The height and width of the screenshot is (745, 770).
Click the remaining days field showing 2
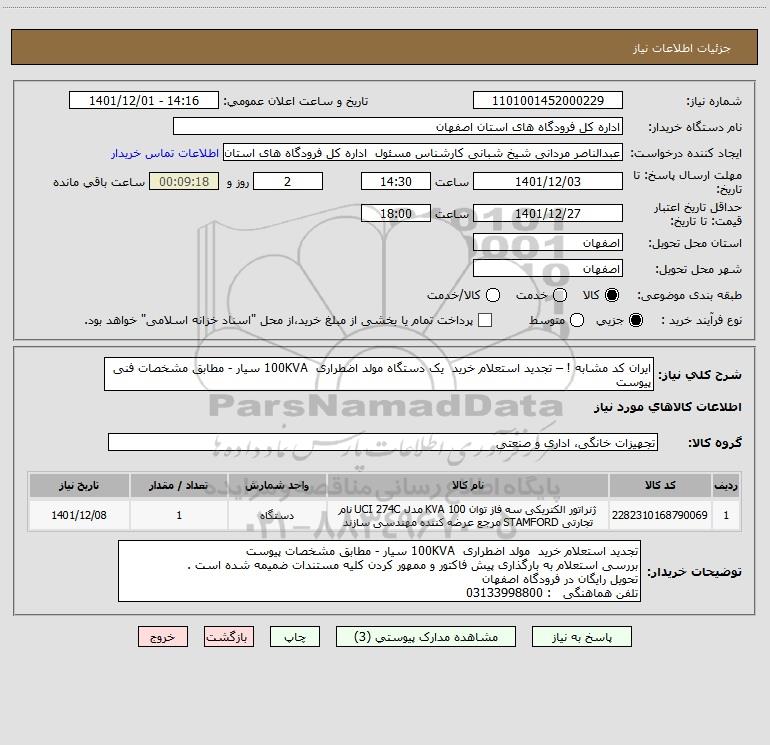(x=288, y=181)
